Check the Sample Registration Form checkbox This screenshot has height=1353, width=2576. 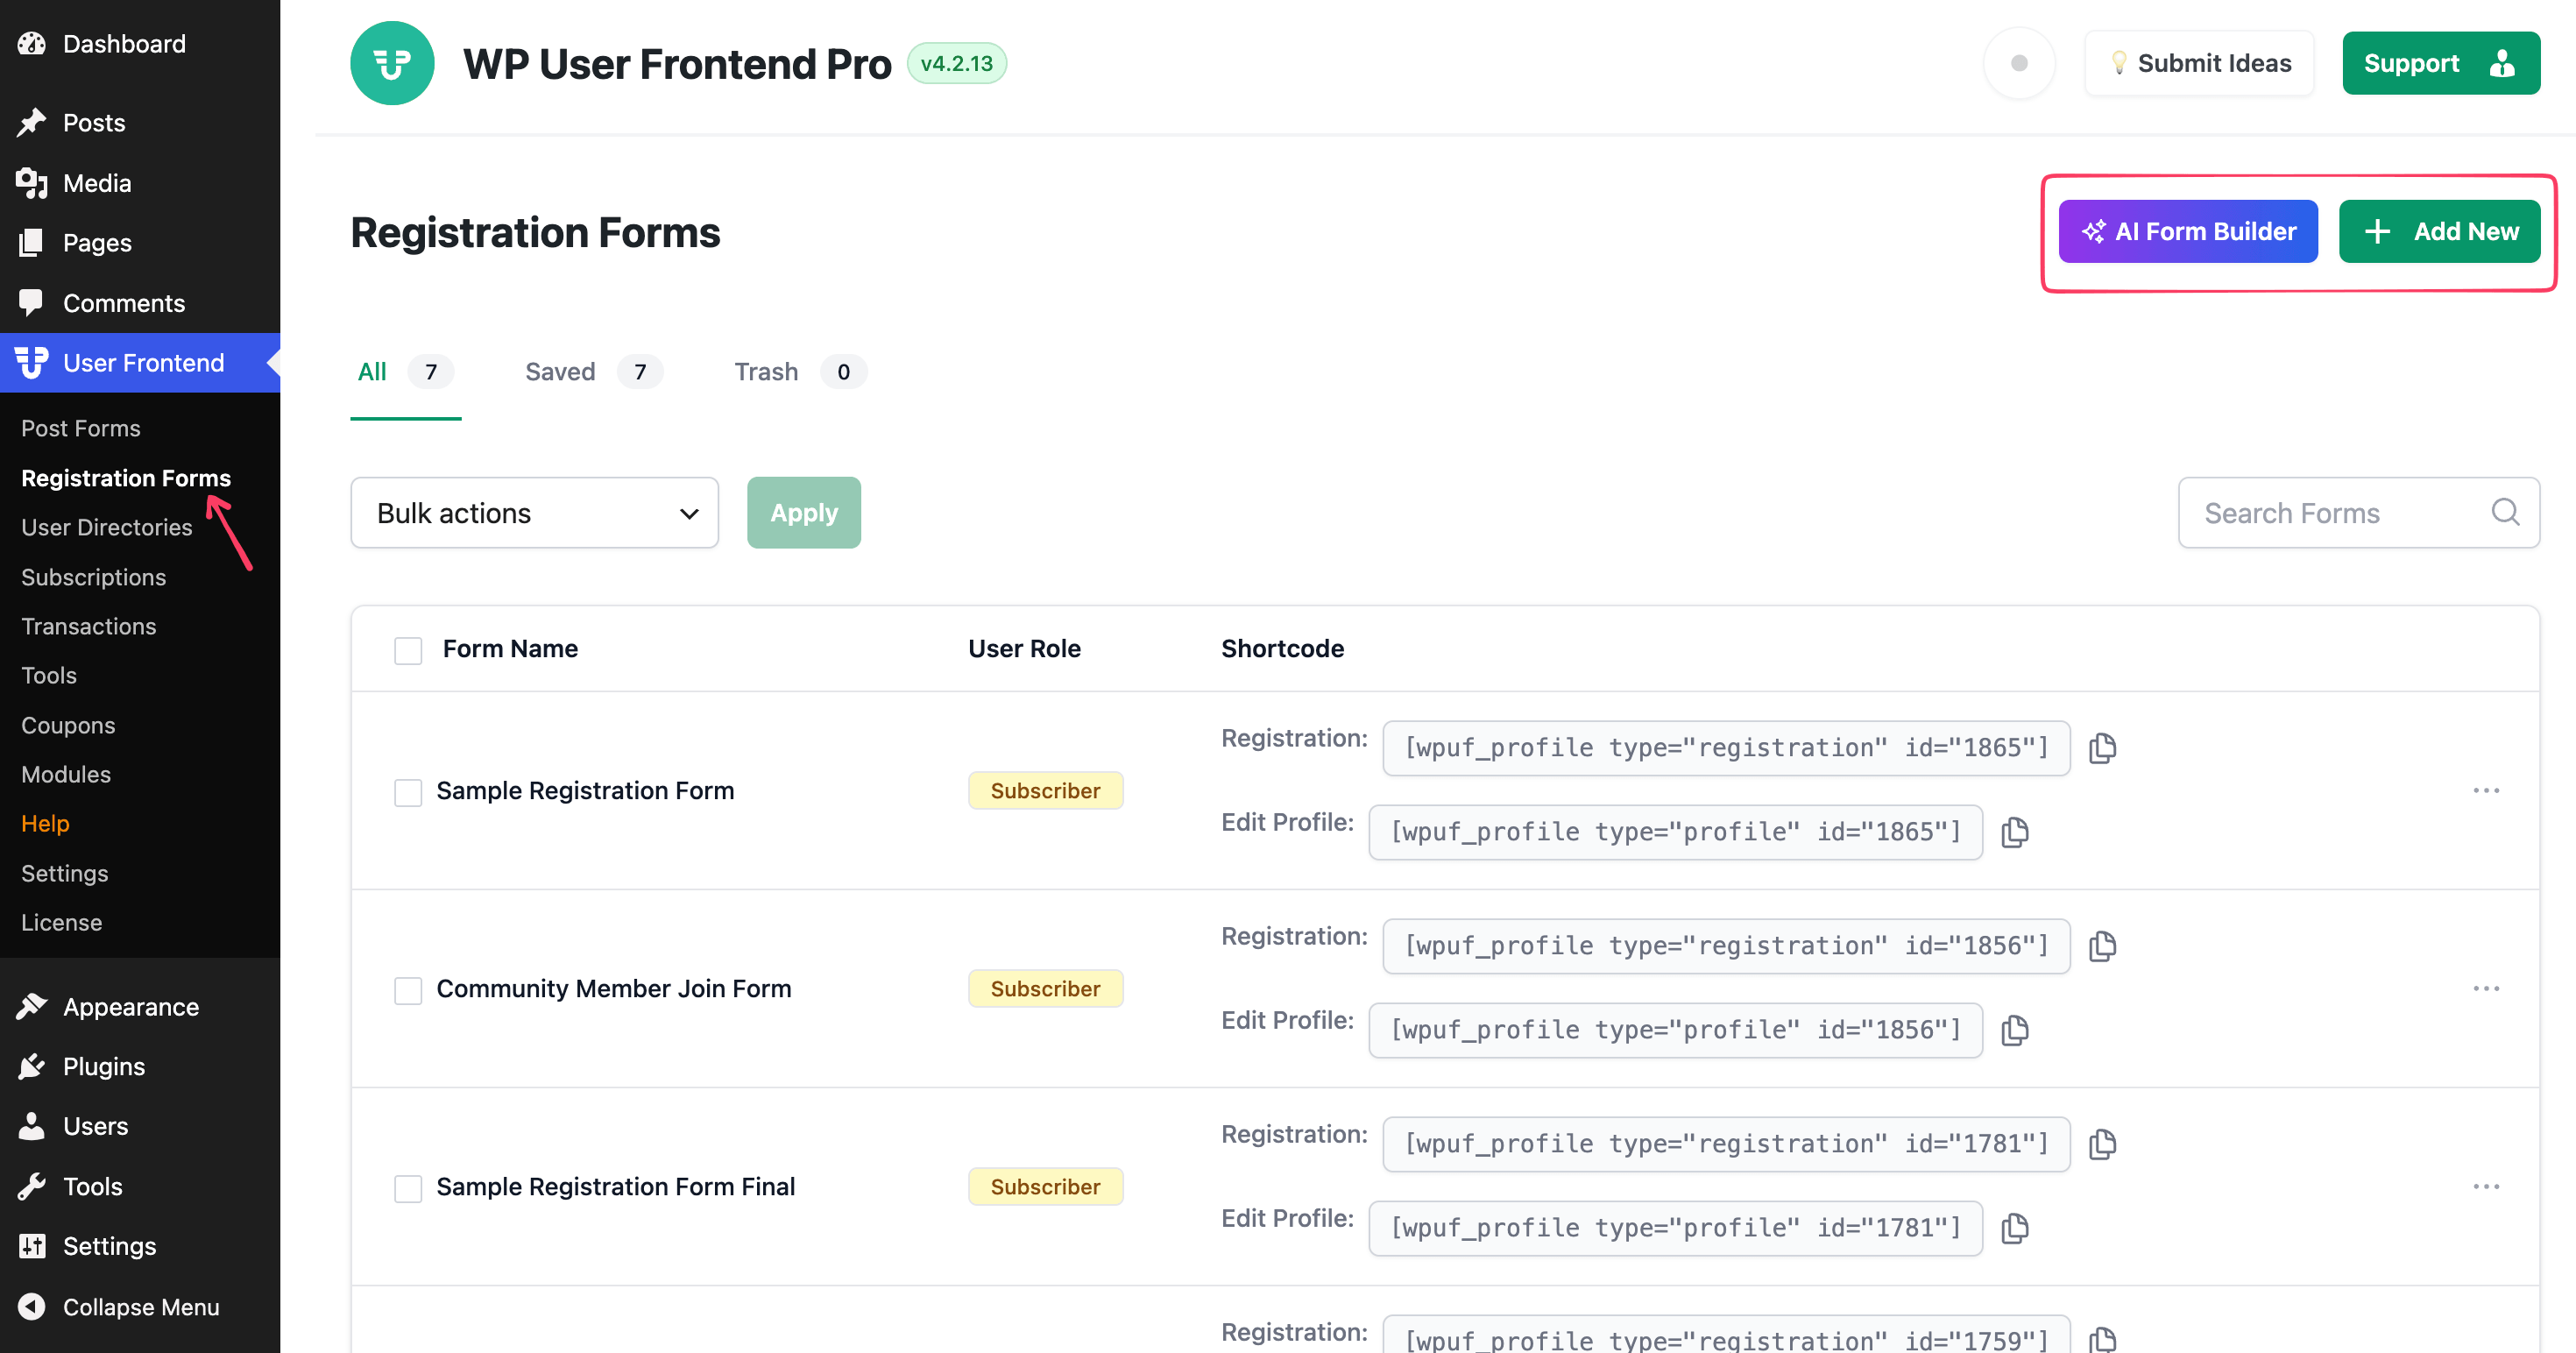408,792
